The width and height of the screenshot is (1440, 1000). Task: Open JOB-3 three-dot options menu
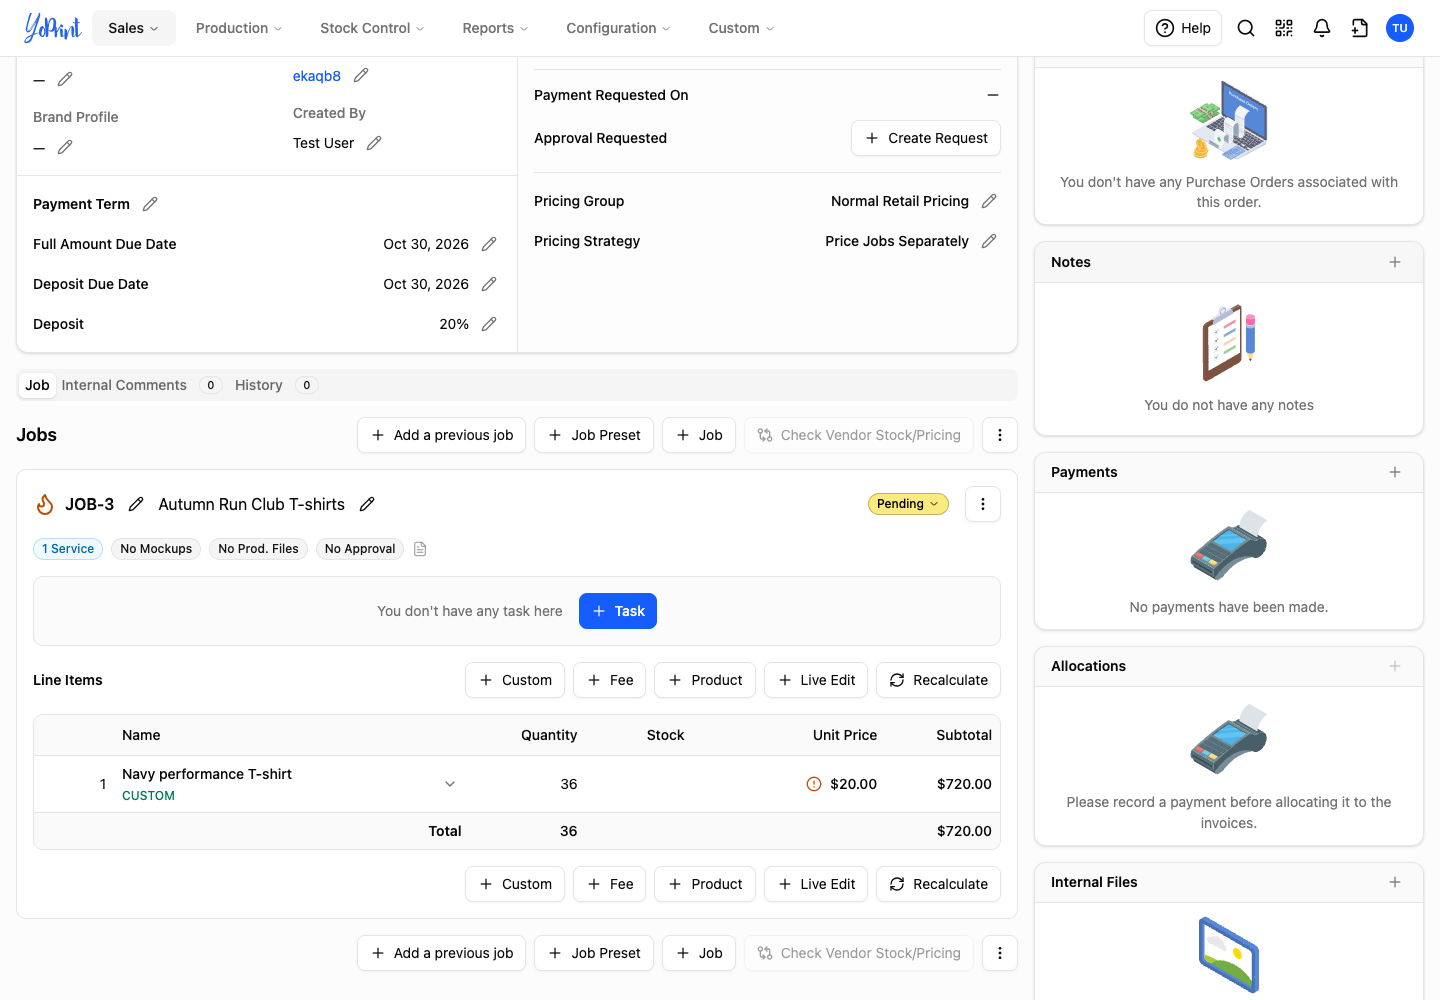(x=983, y=504)
